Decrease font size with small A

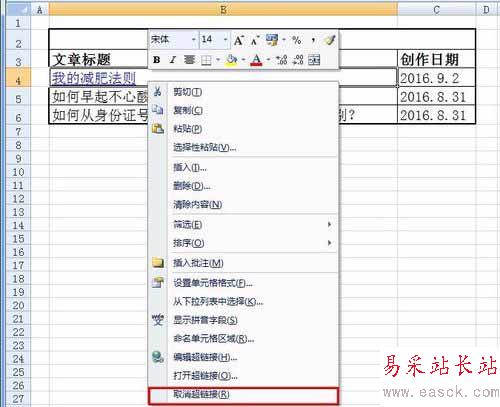(x=255, y=41)
